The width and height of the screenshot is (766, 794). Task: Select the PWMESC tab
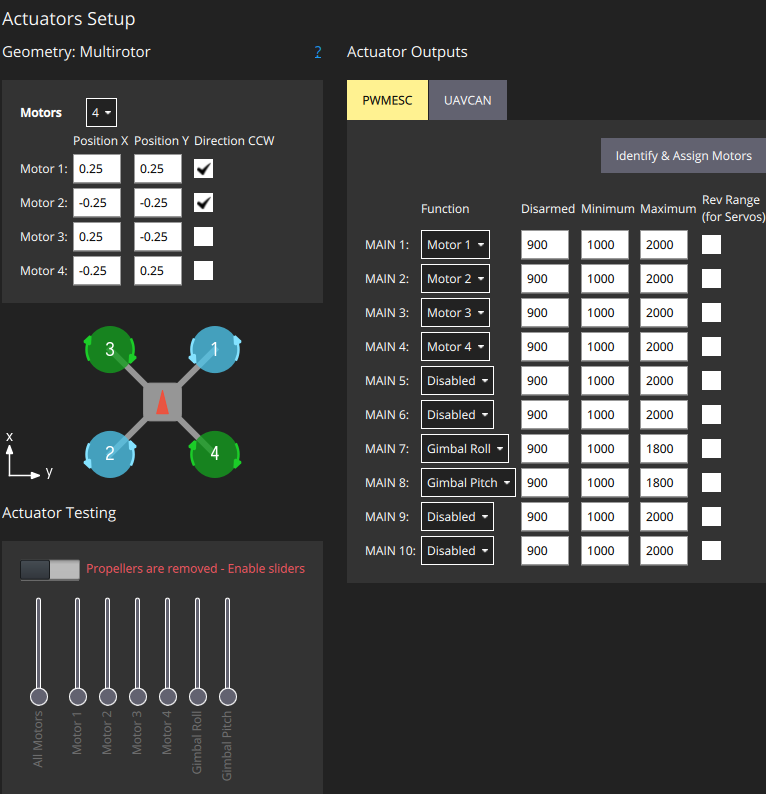[387, 100]
